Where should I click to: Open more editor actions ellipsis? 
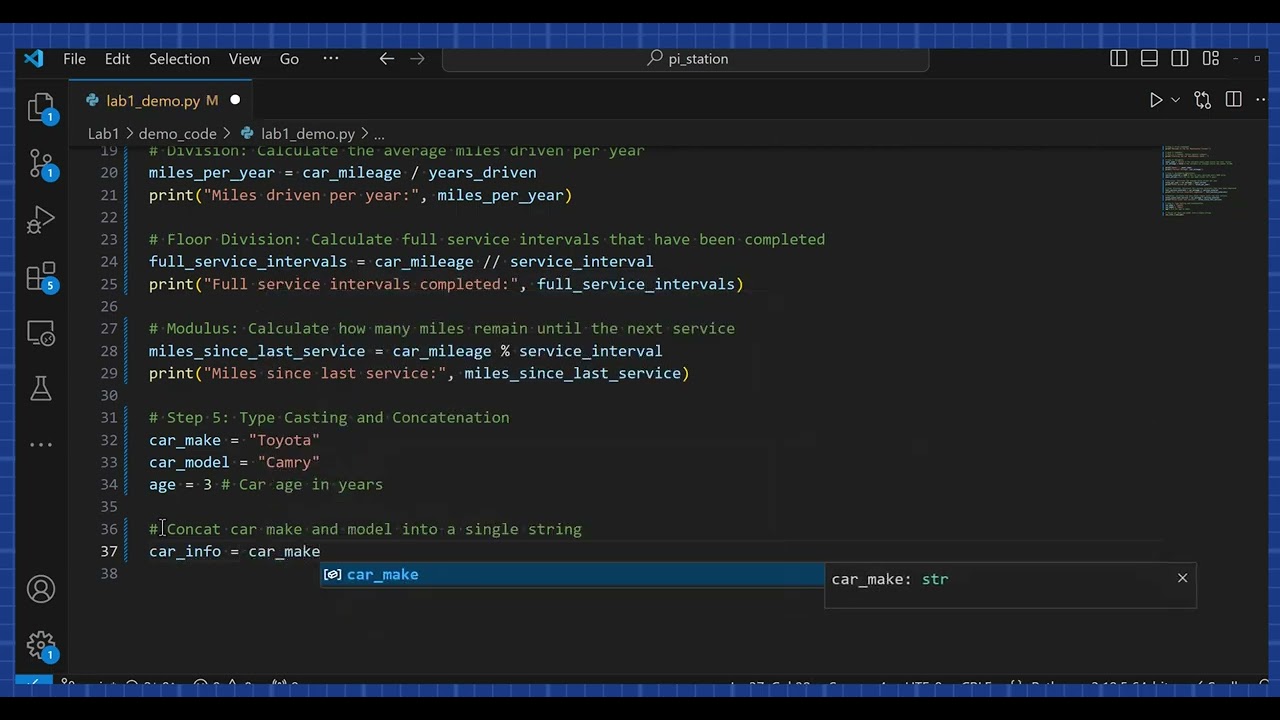coord(1261,100)
